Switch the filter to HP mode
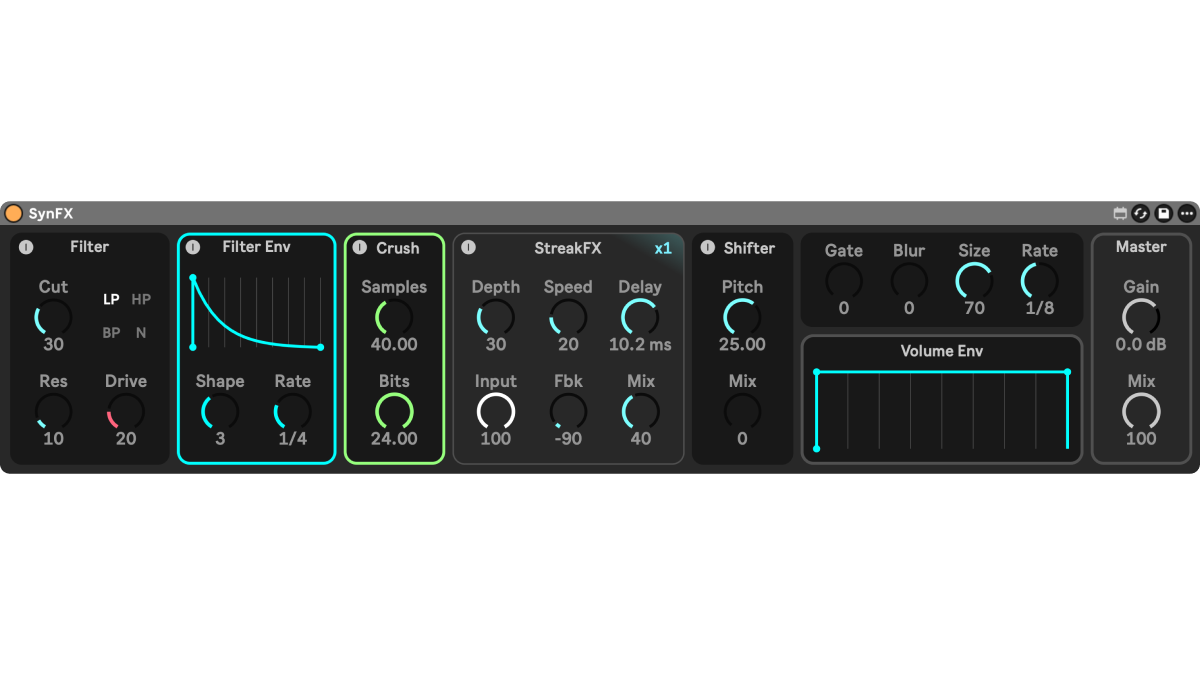This screenshot has width=1200, height=675. click(x=141, y=299)
